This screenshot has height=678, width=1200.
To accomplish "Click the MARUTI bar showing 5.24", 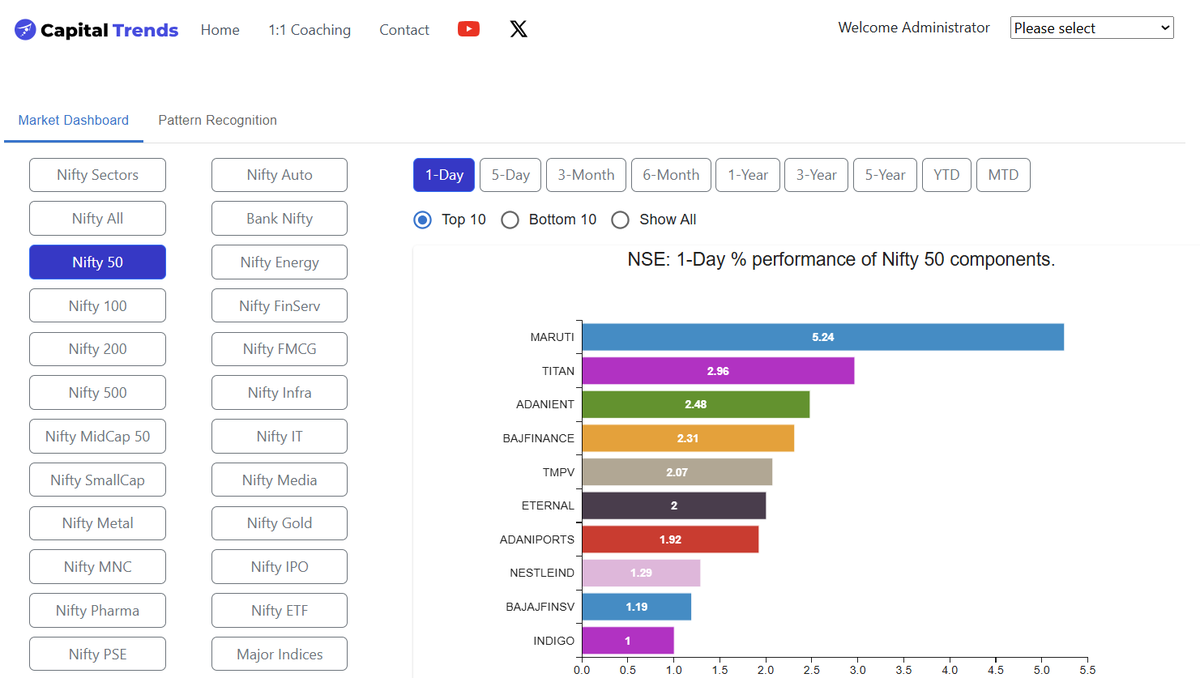I will click(x=823, y=337).
